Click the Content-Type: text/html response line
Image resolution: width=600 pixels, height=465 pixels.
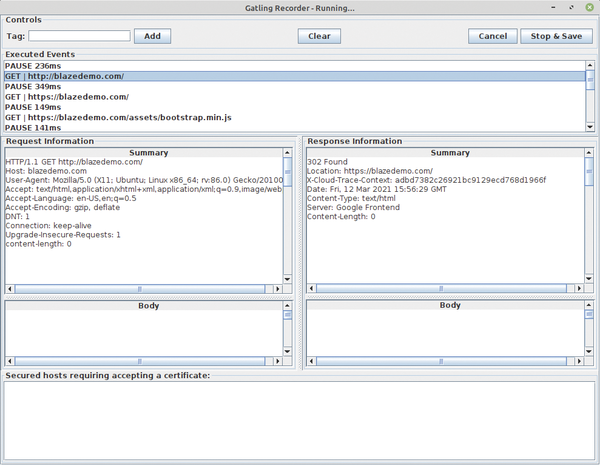[351, 198]
